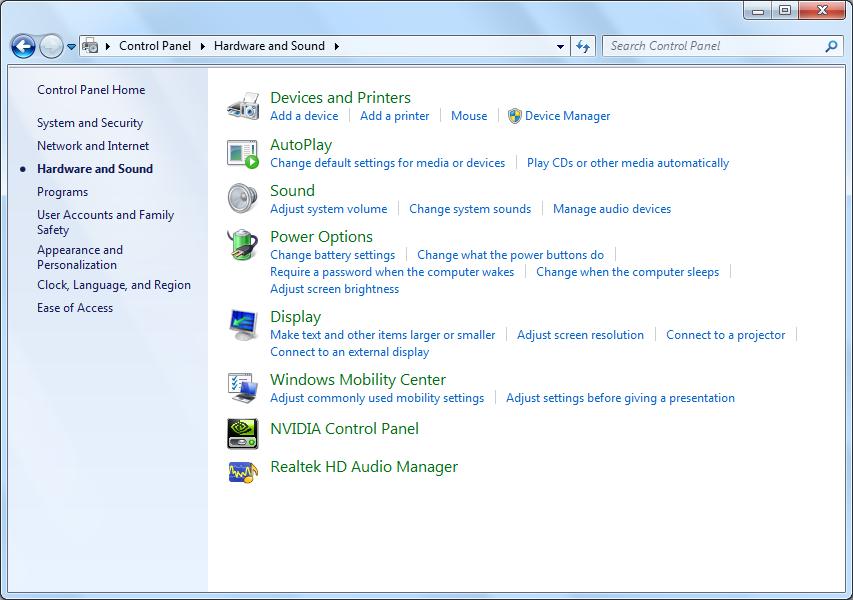
Task: Open Clock, Language, and Region
Action: tap(114, 285)
